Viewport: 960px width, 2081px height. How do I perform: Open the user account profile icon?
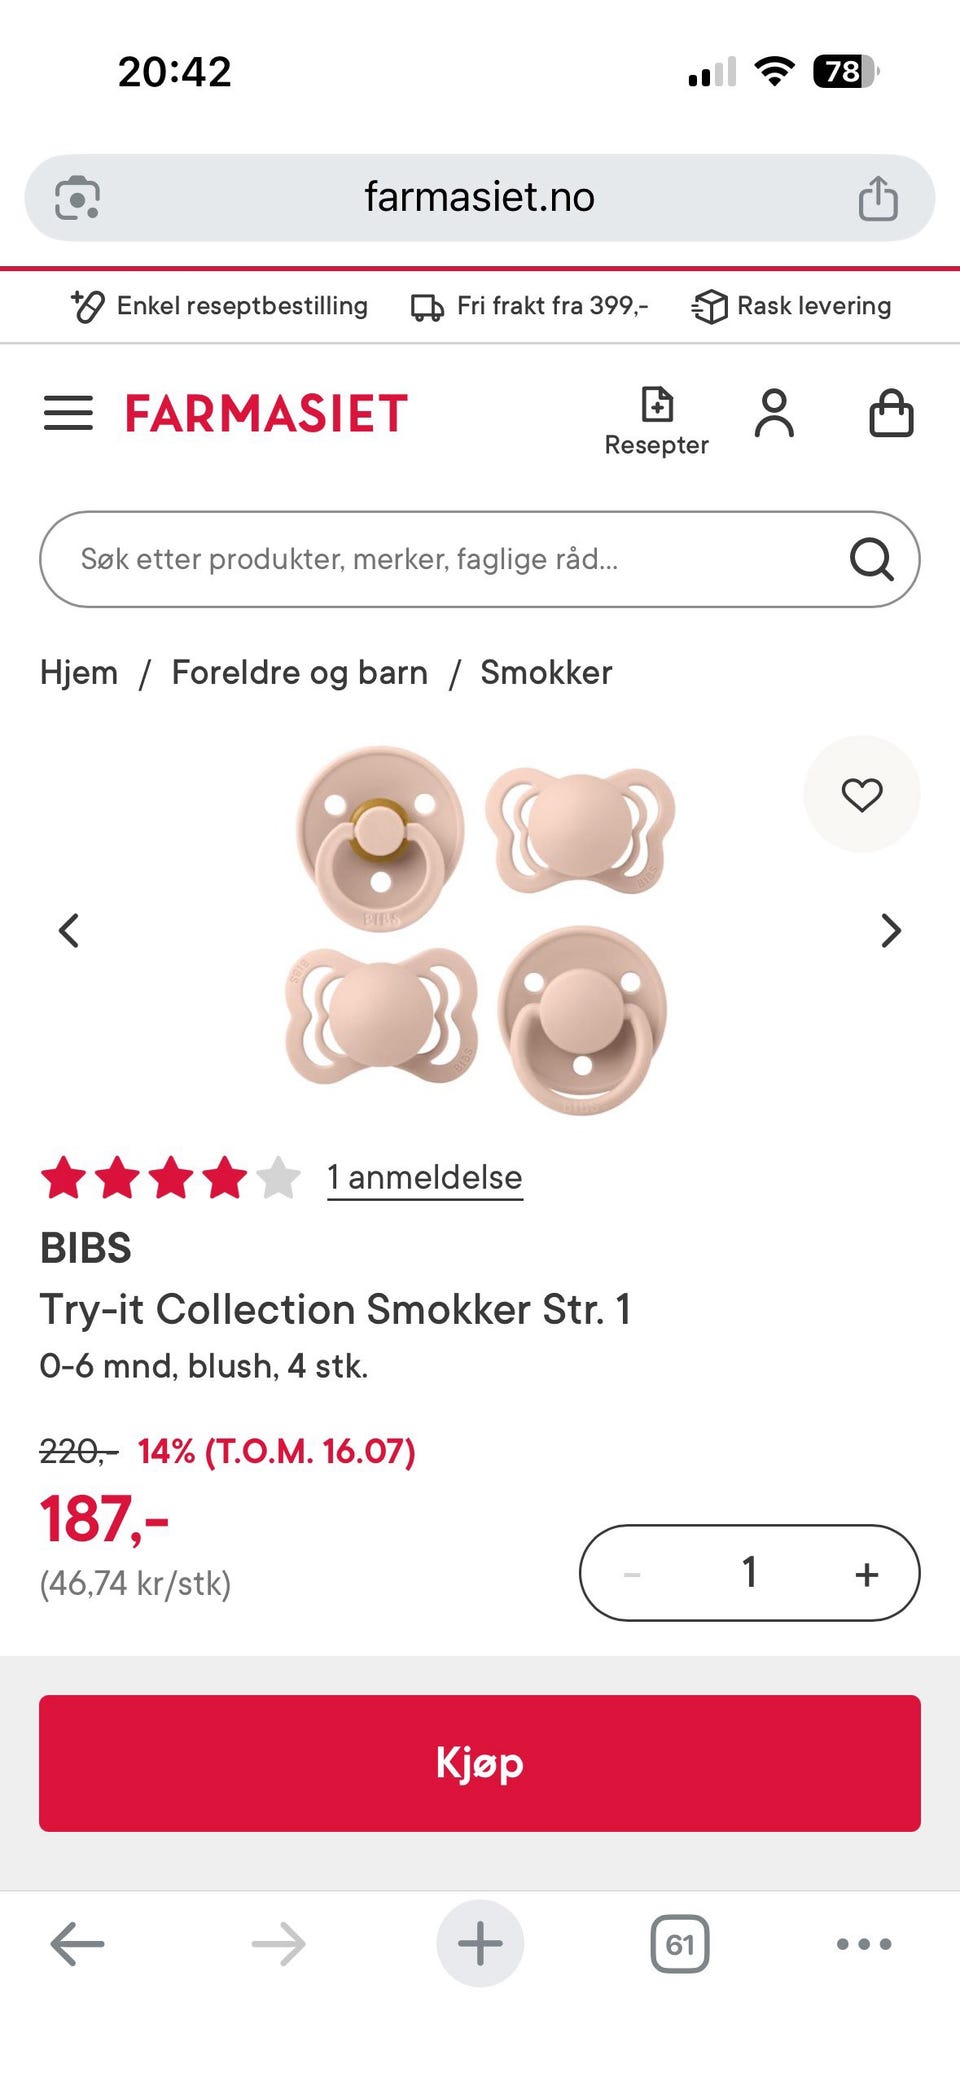774,413
